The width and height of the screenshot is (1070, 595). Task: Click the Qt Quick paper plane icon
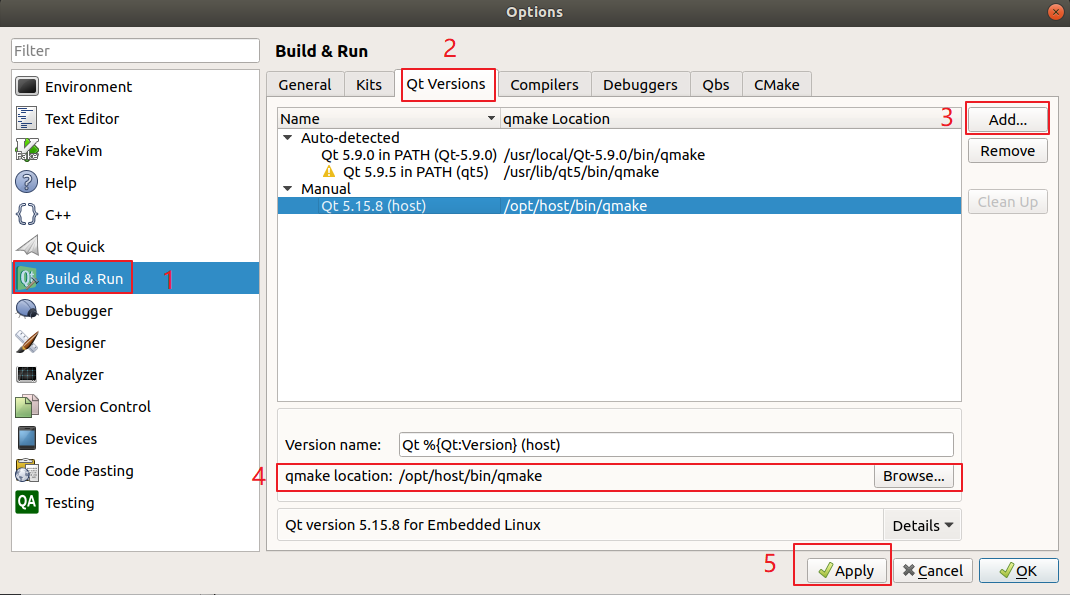coord(27,246)
